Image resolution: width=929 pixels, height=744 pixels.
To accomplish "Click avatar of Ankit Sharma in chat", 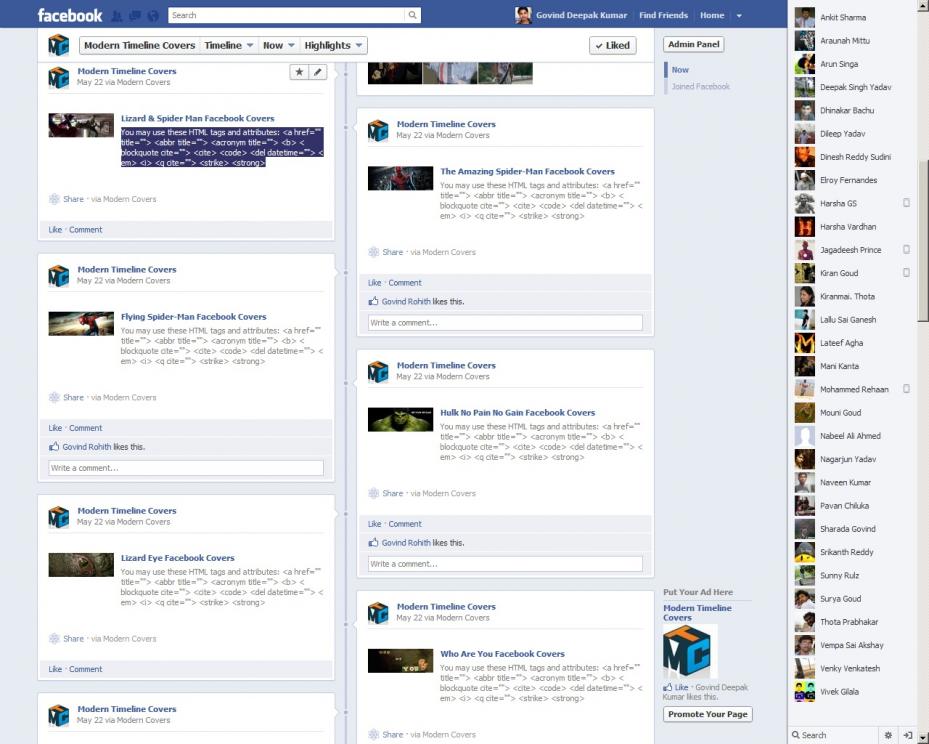I will click(805, 18).
